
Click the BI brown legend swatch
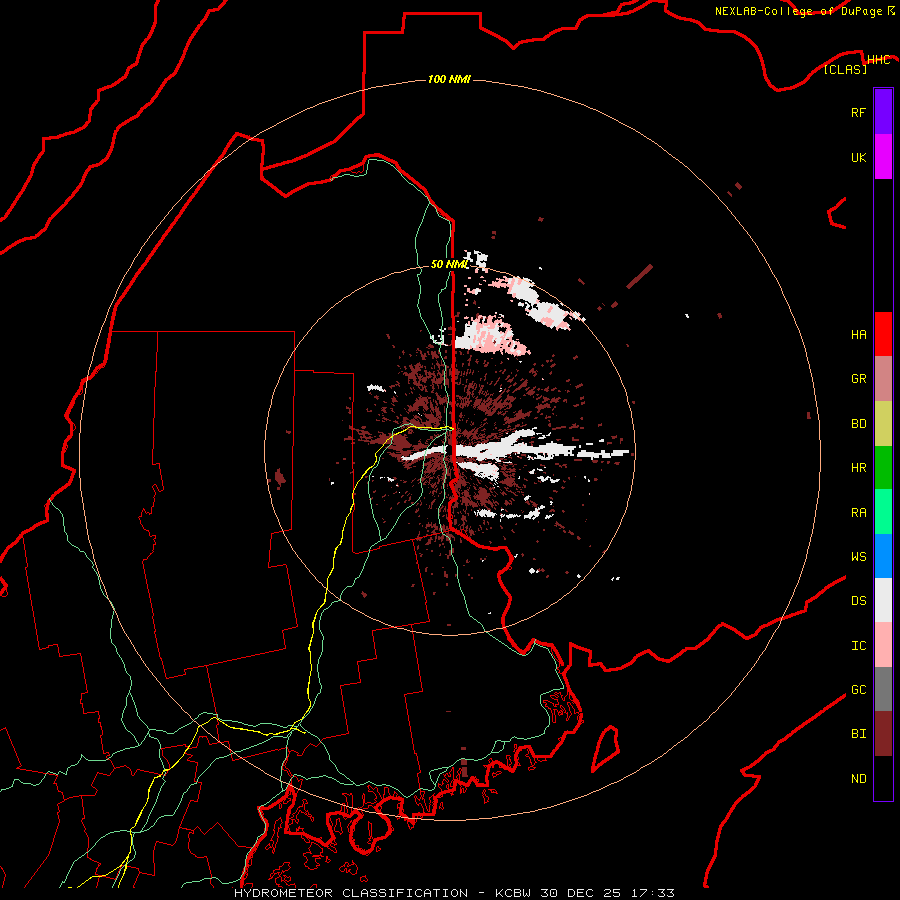tap(883, 734)
